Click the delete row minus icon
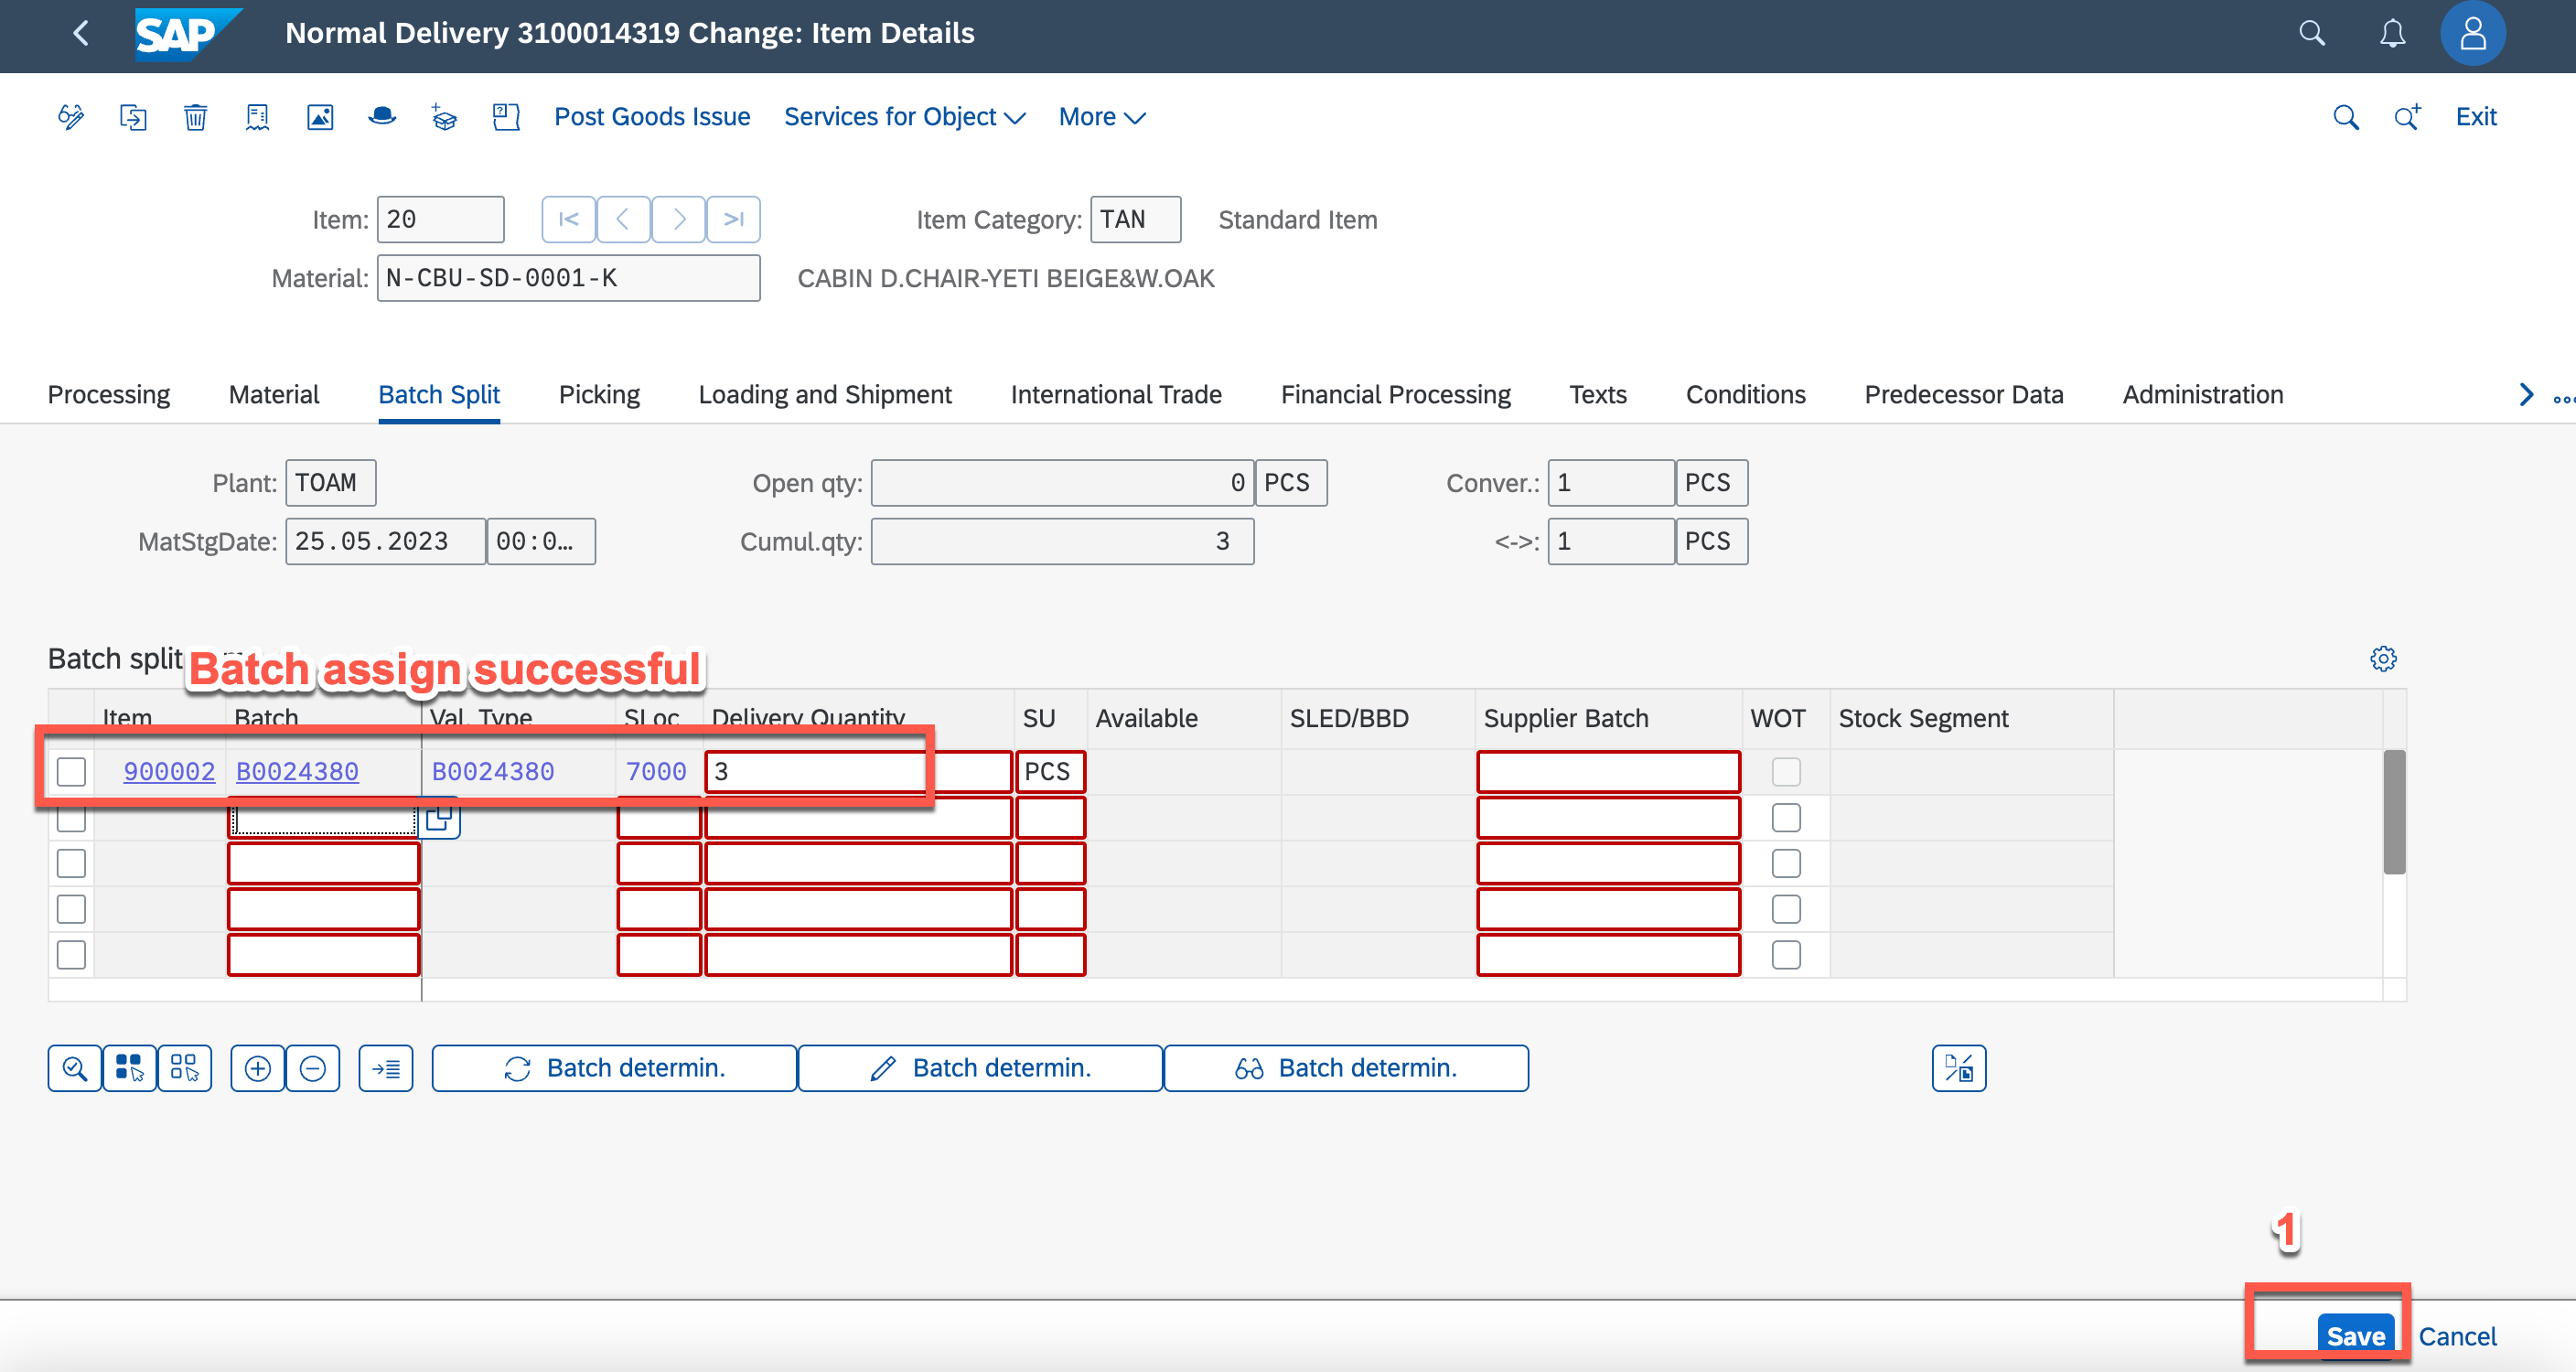Viewport: 2576px width, 1372px height. (313, 1068)
